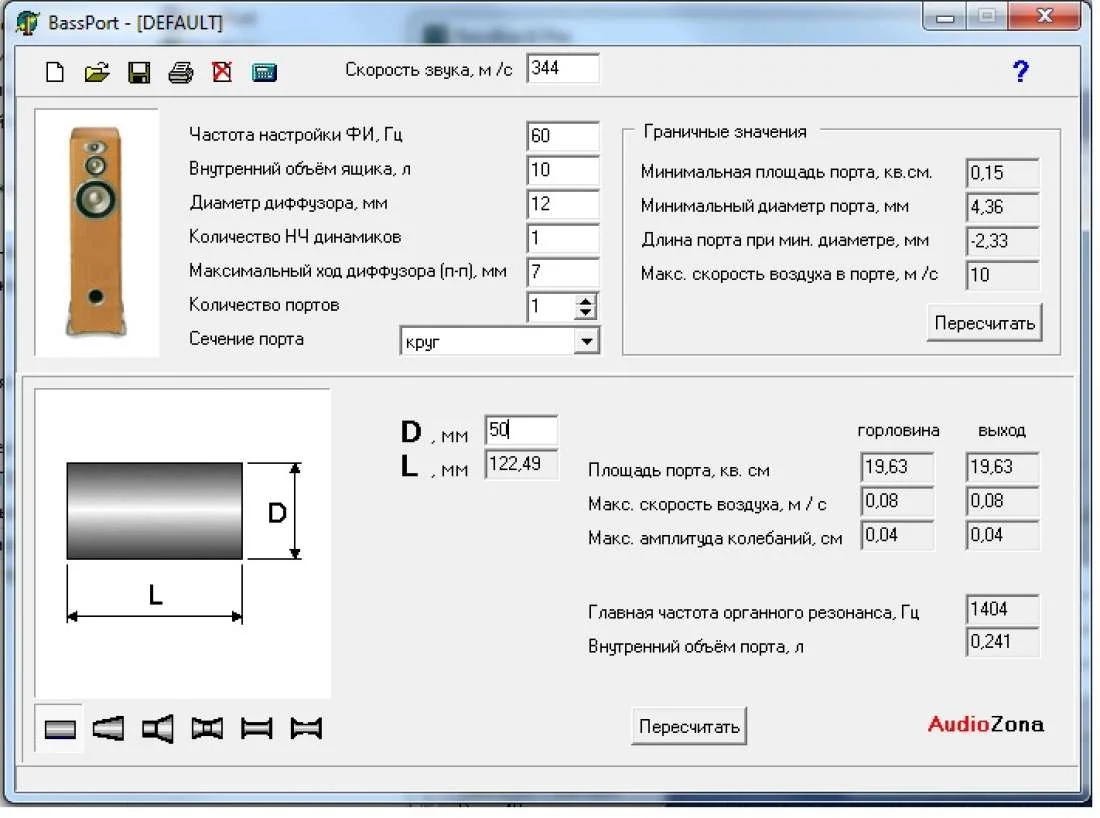Open help with the blue question mark
Viewport: 1100px width, 818px height.
click(1019, 71)
